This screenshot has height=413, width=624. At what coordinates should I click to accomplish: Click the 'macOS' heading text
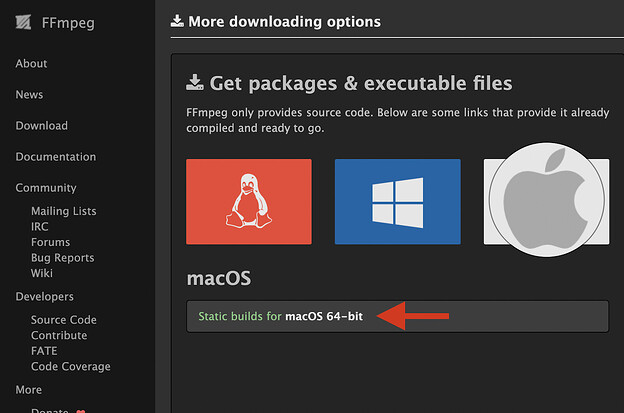click(219, 278)
